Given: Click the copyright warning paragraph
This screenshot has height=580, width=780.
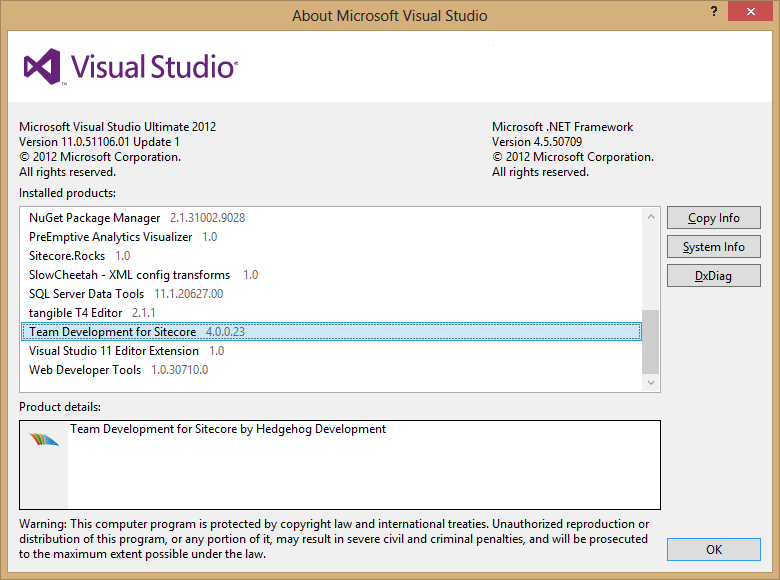Looking at the screenshot, I should click(334, 539).
